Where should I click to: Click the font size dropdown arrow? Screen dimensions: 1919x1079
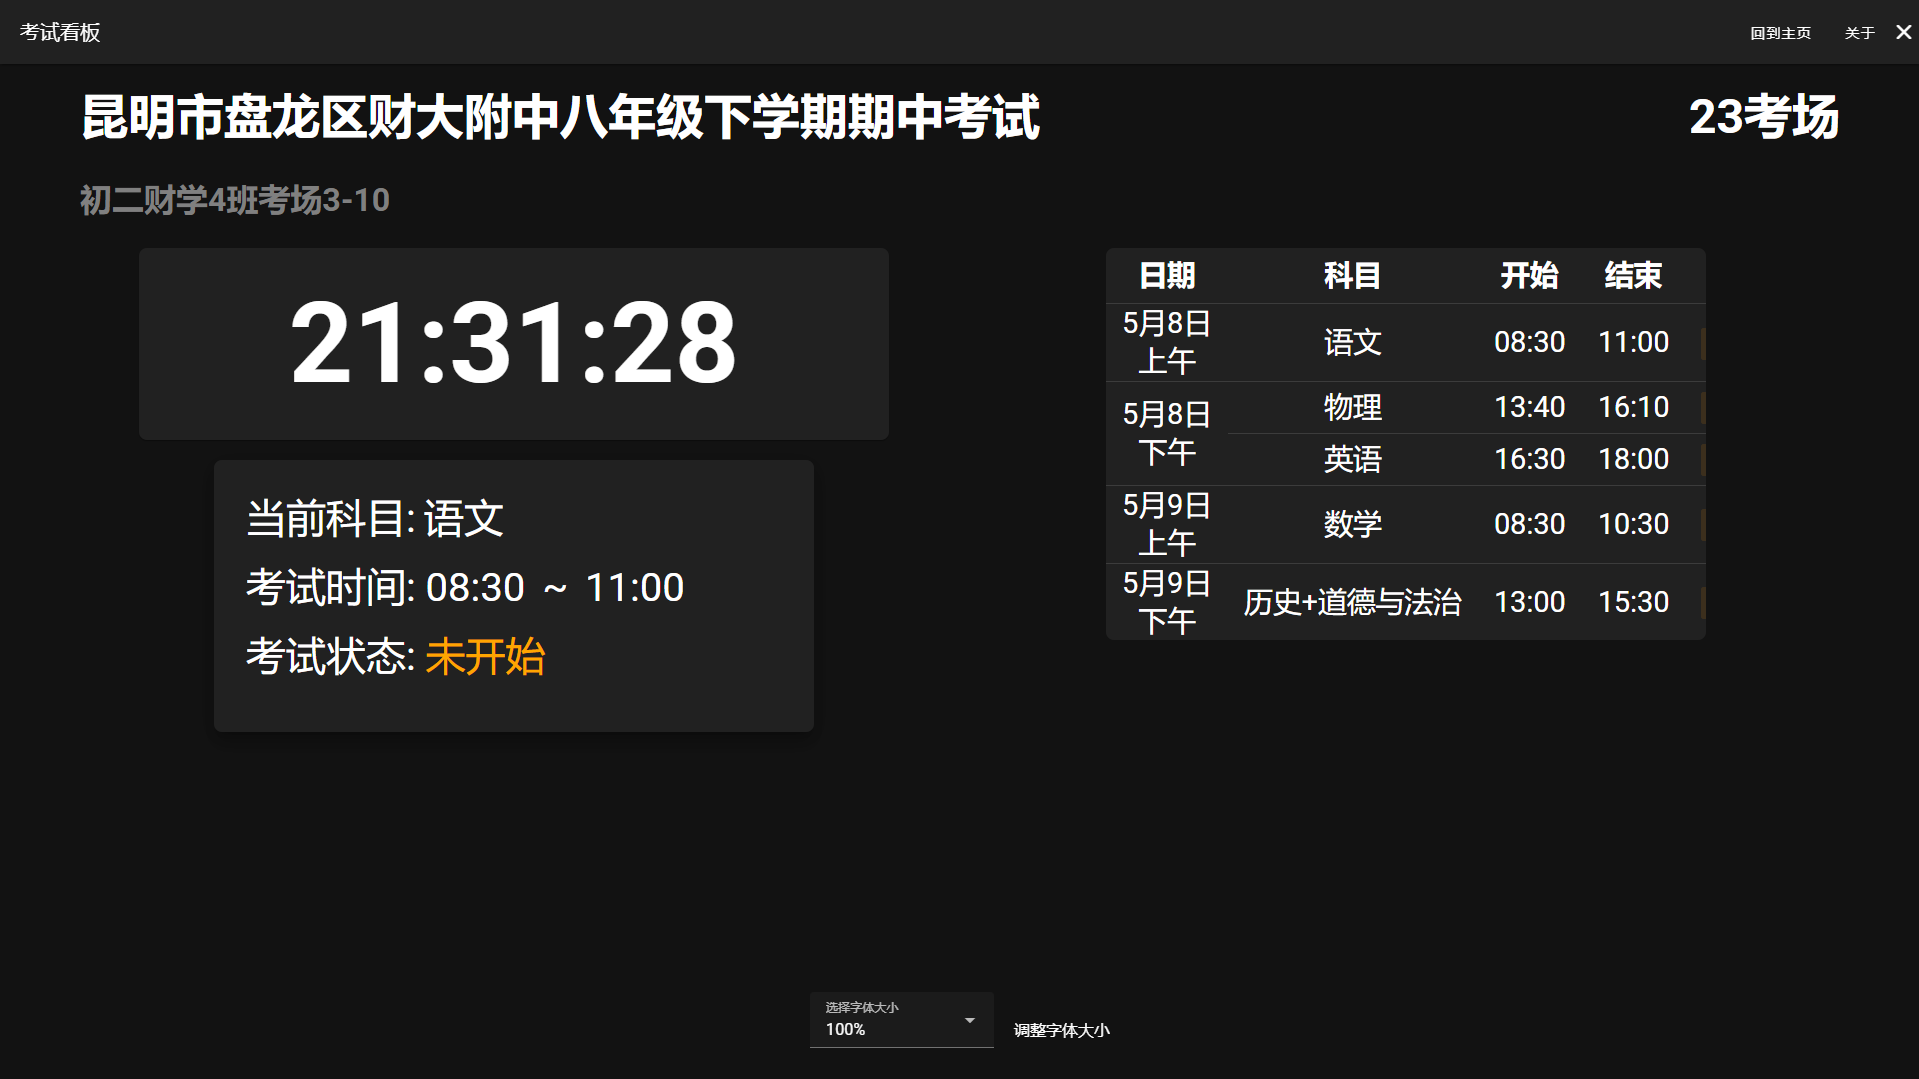[x=969, y=1020]
